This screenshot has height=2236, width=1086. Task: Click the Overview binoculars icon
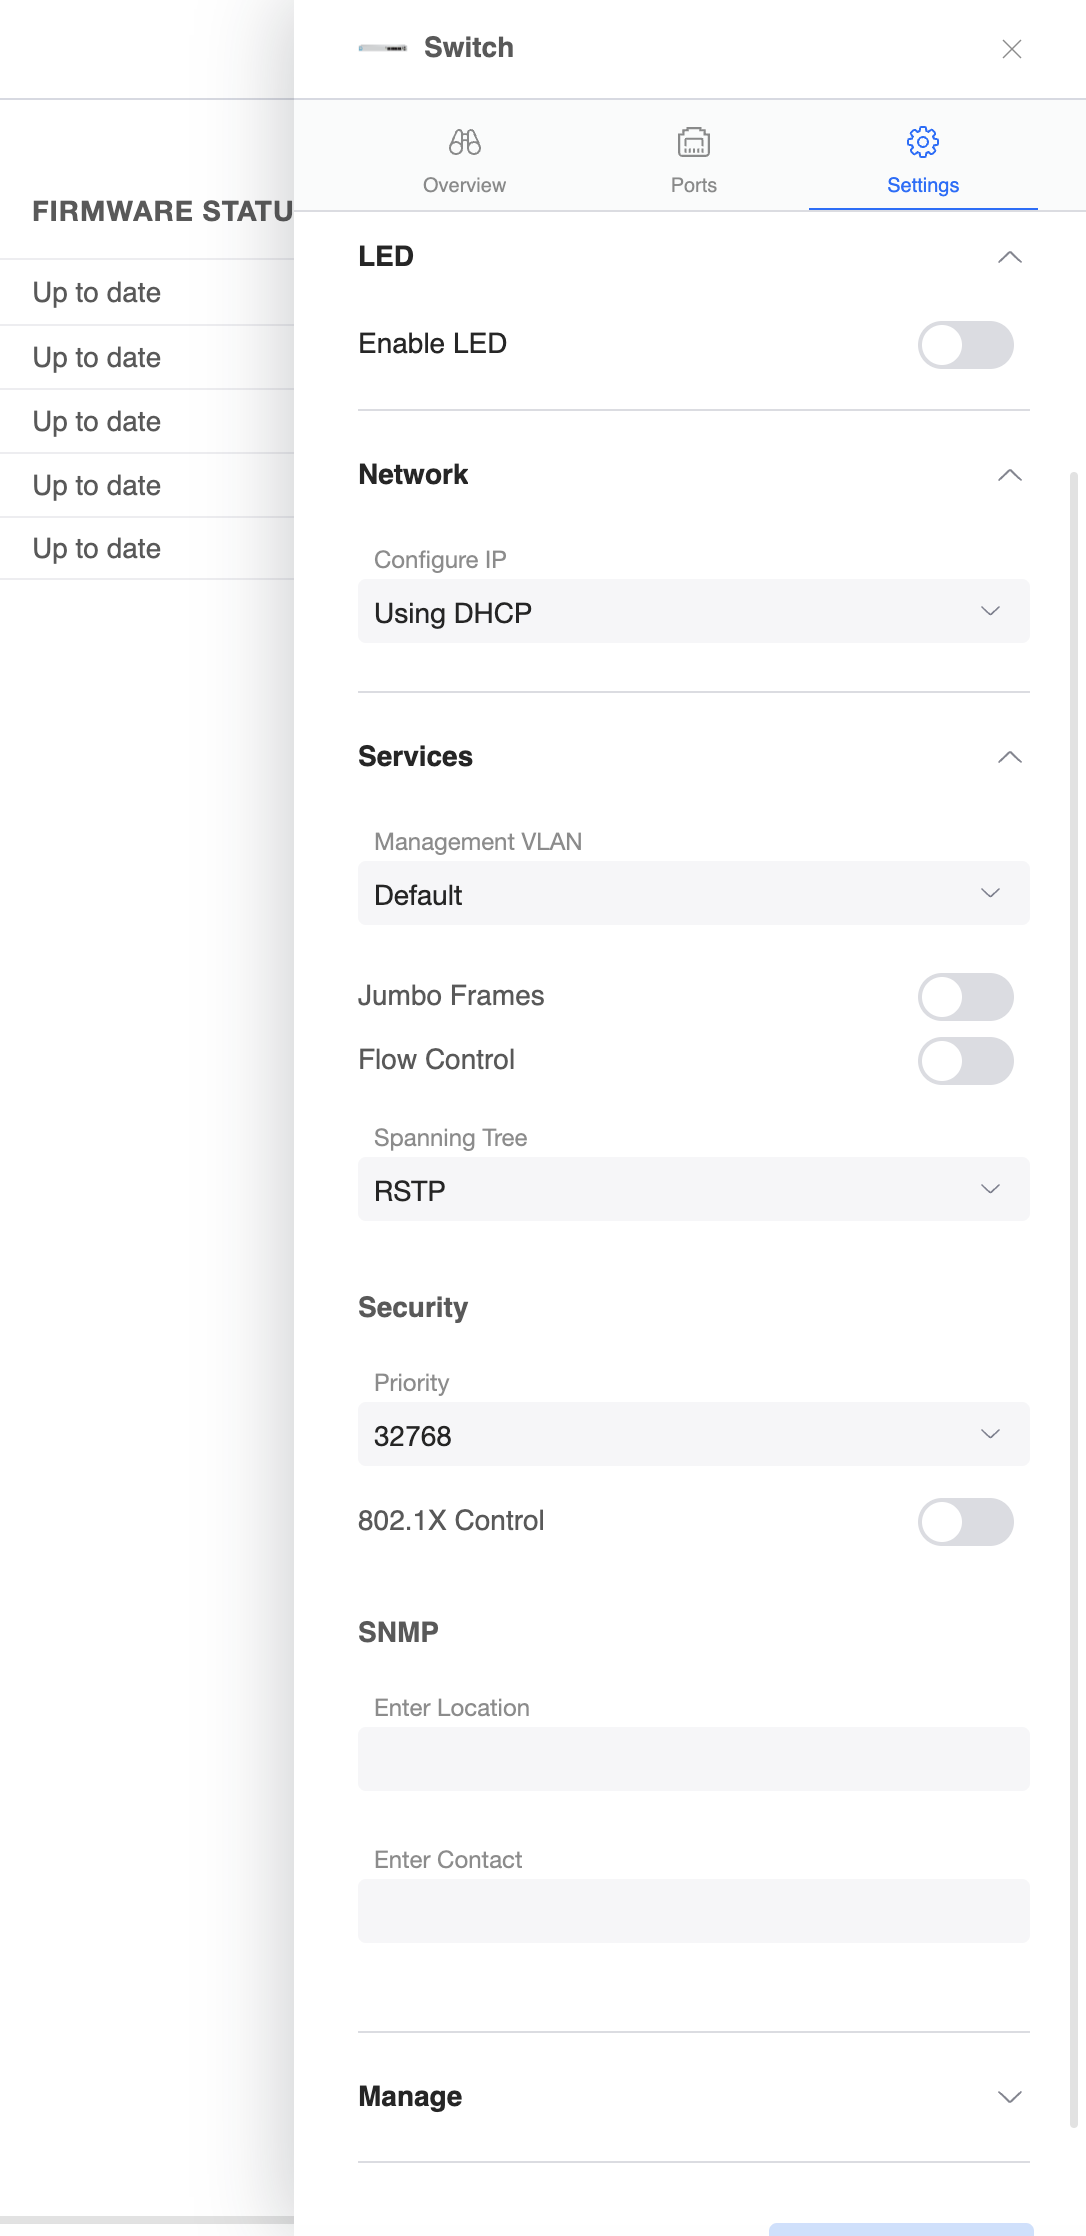tap(464, 143)
